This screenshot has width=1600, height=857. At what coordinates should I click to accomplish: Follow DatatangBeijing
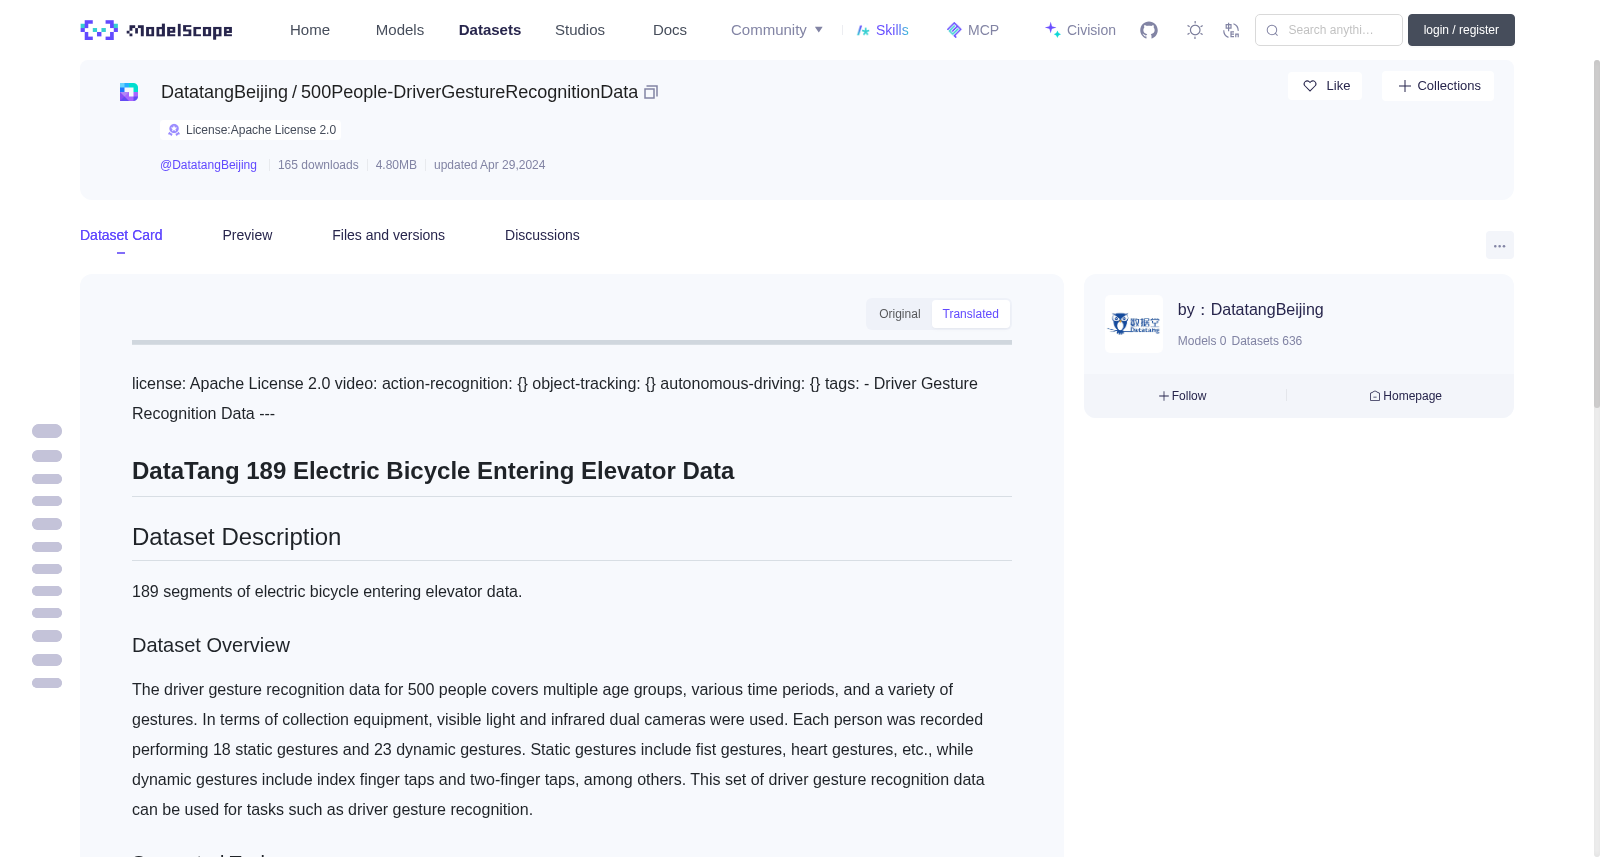coord(1182,396)
